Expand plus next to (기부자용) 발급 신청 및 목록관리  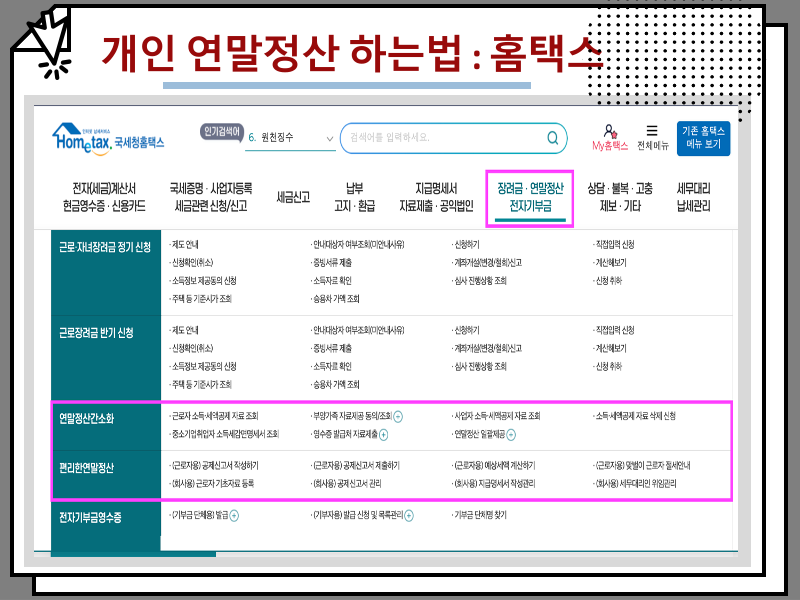(x=409, y=515)
